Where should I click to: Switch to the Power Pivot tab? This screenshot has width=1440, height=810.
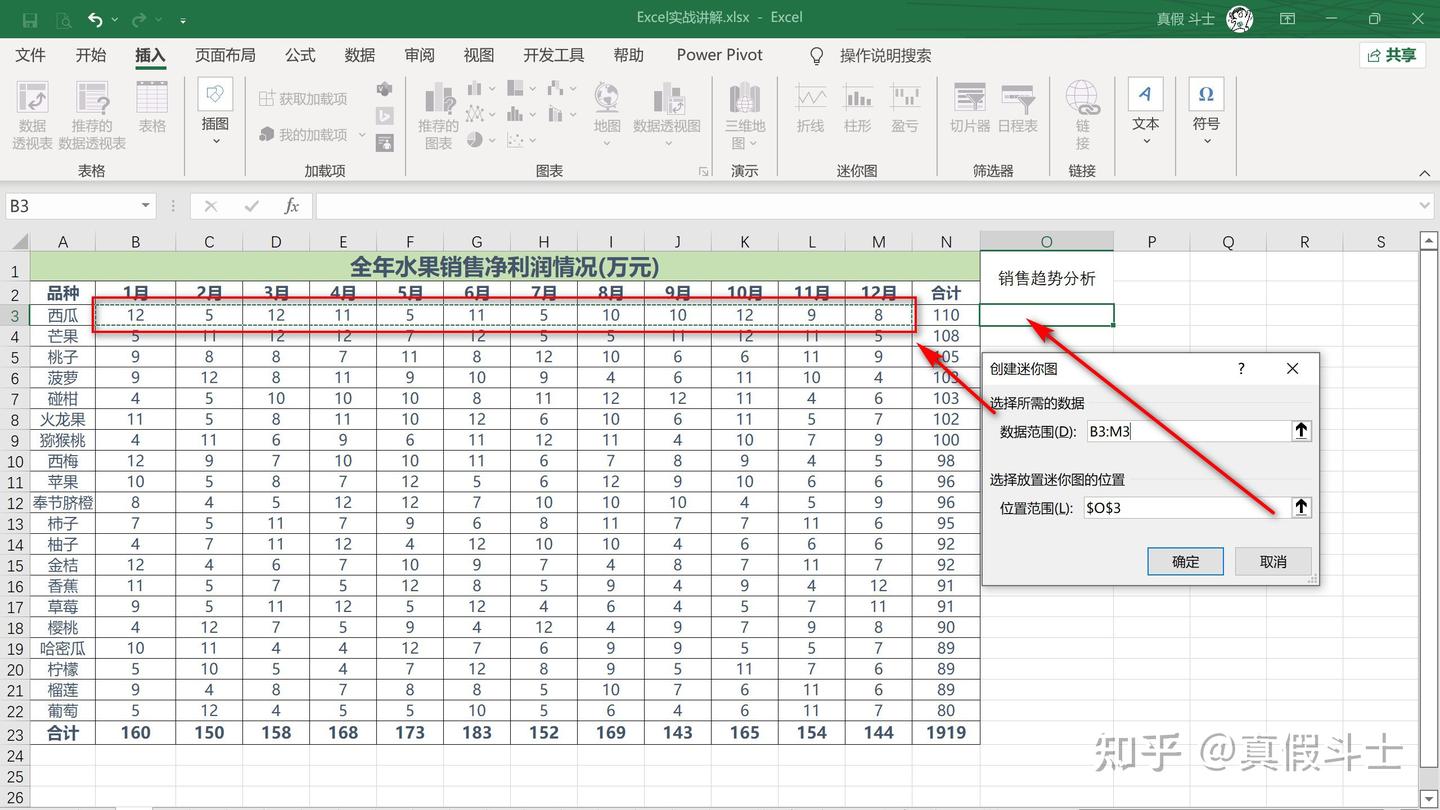point(719,55)
